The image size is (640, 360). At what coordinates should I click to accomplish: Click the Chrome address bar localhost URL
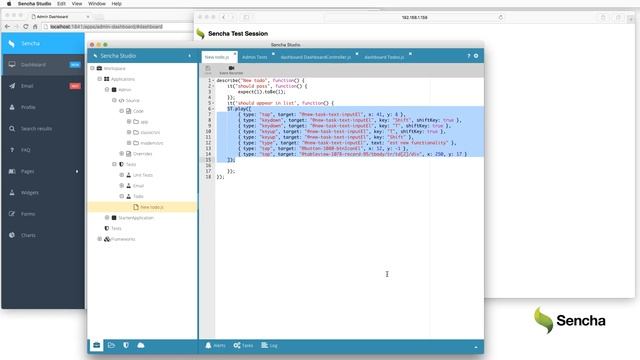click(106, 27)
